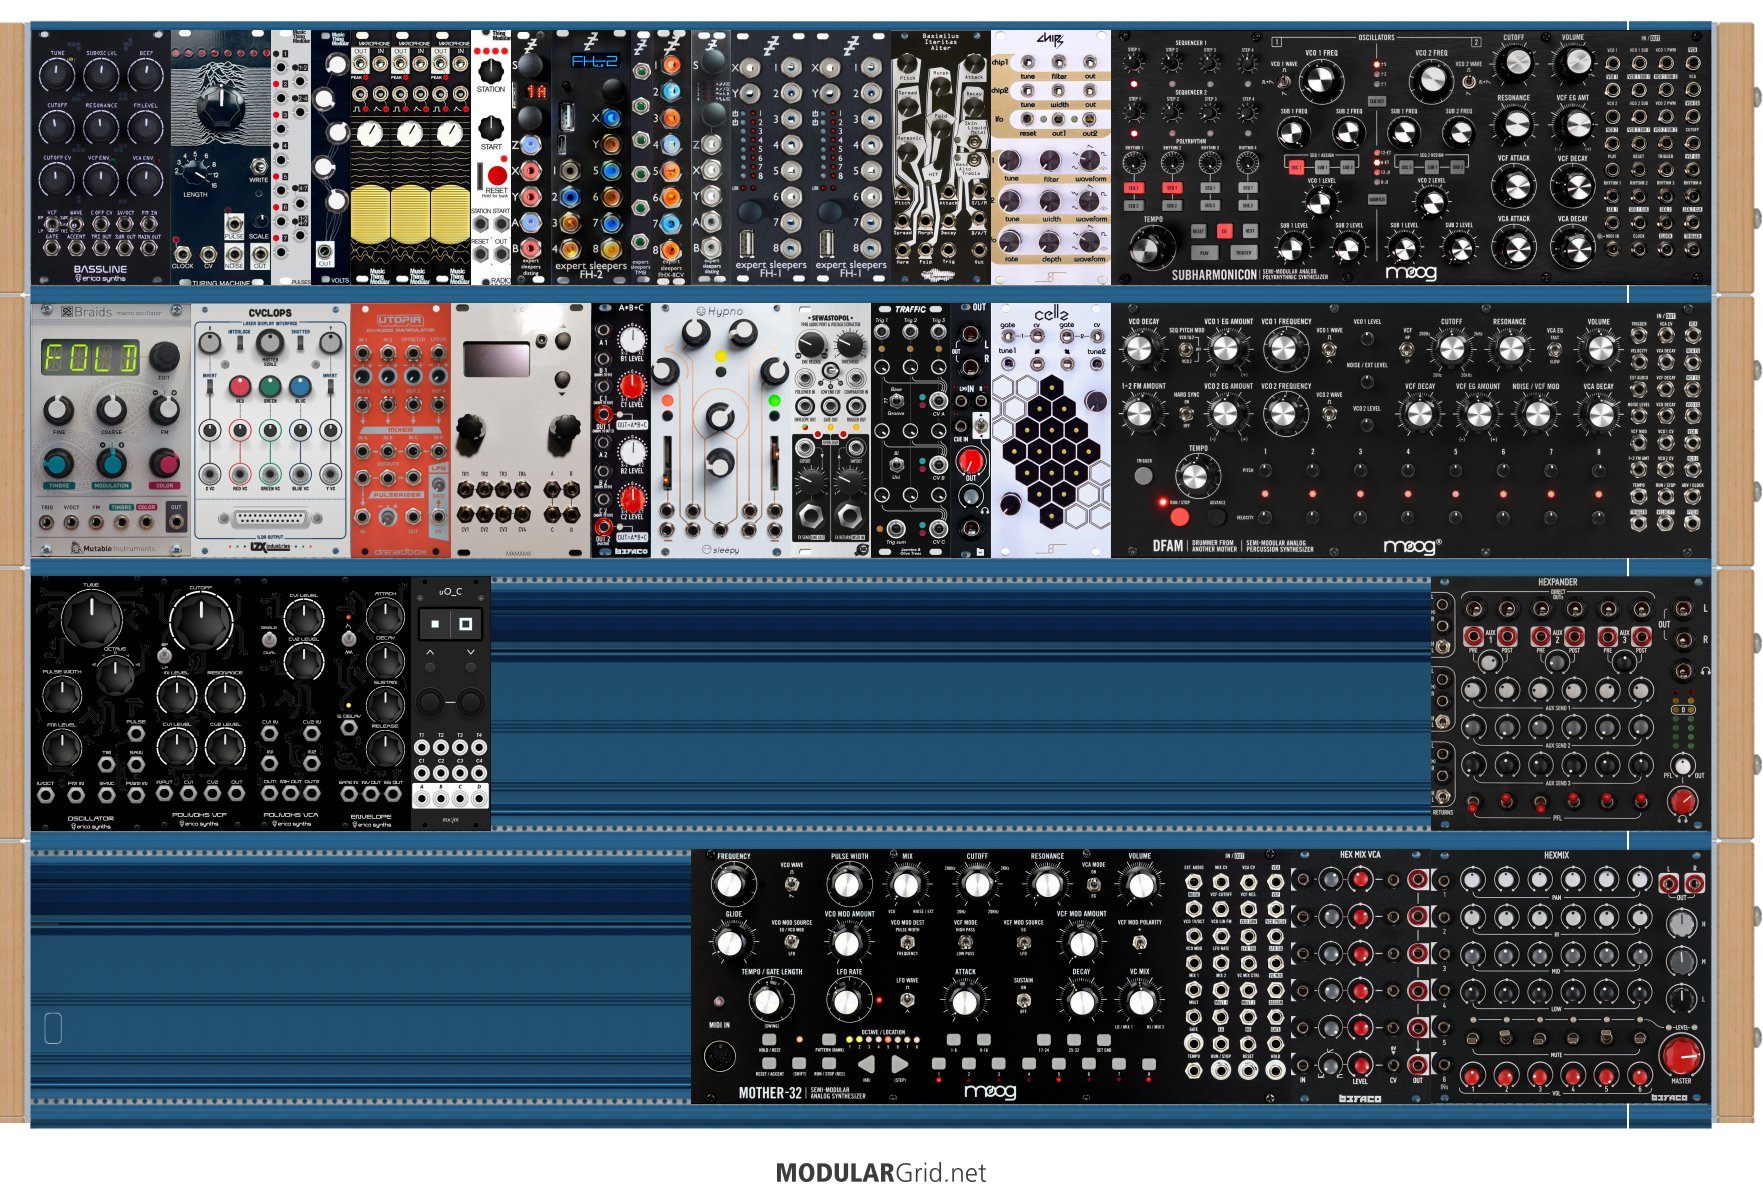Click the Cyclops BLUE knob
Image resolution: width=1763 pixels, height=1194 pixels.
point(300,386)
